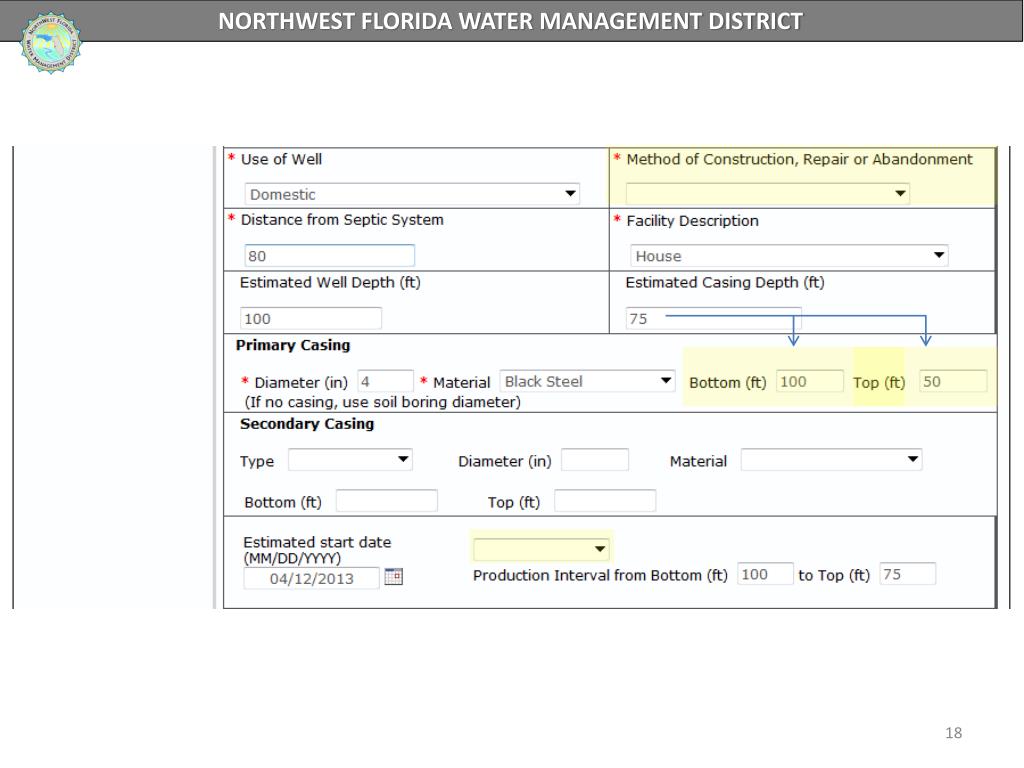The width and height of the screenshot is (1024, 768).
Task: Expand the Secondary Casing Type dropdown
Action: 350,460
